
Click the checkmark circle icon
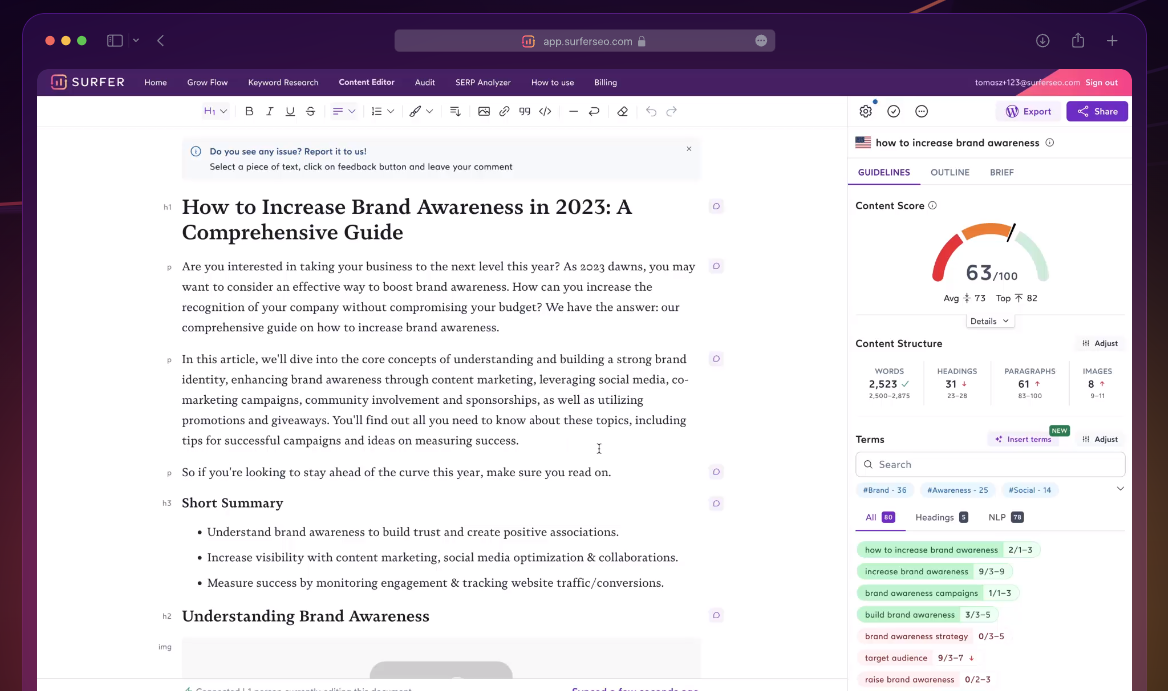[894, 112]
